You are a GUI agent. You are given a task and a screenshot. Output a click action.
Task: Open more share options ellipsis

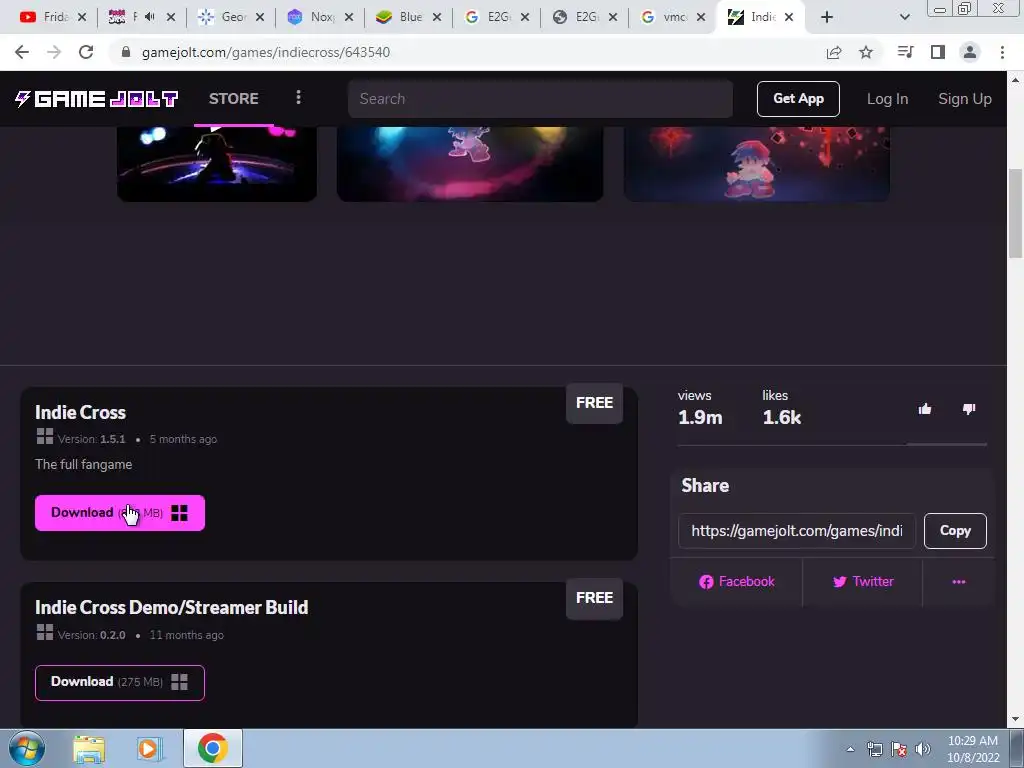[x=959, y=582]
